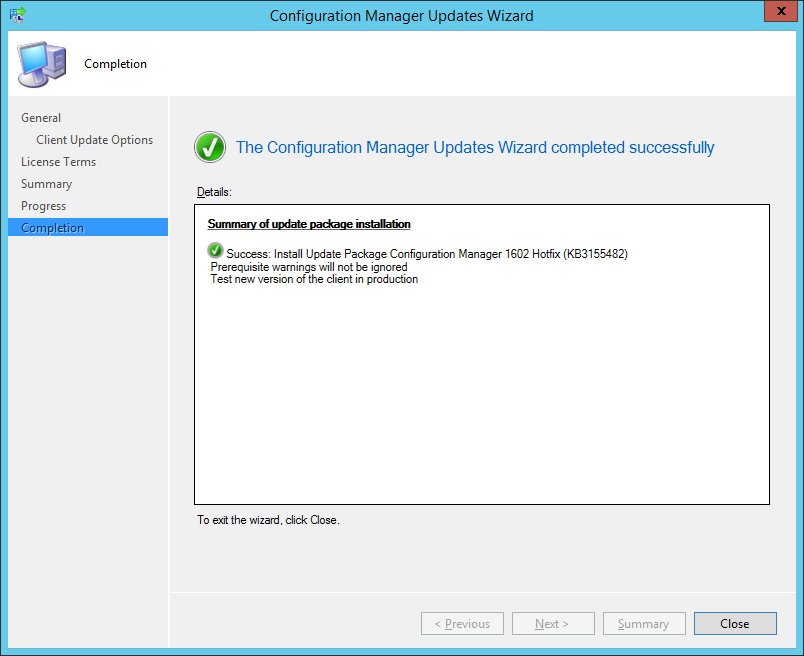804x656 pixels.
Task: Click the < Previous button
Action: tap(462, 623)
